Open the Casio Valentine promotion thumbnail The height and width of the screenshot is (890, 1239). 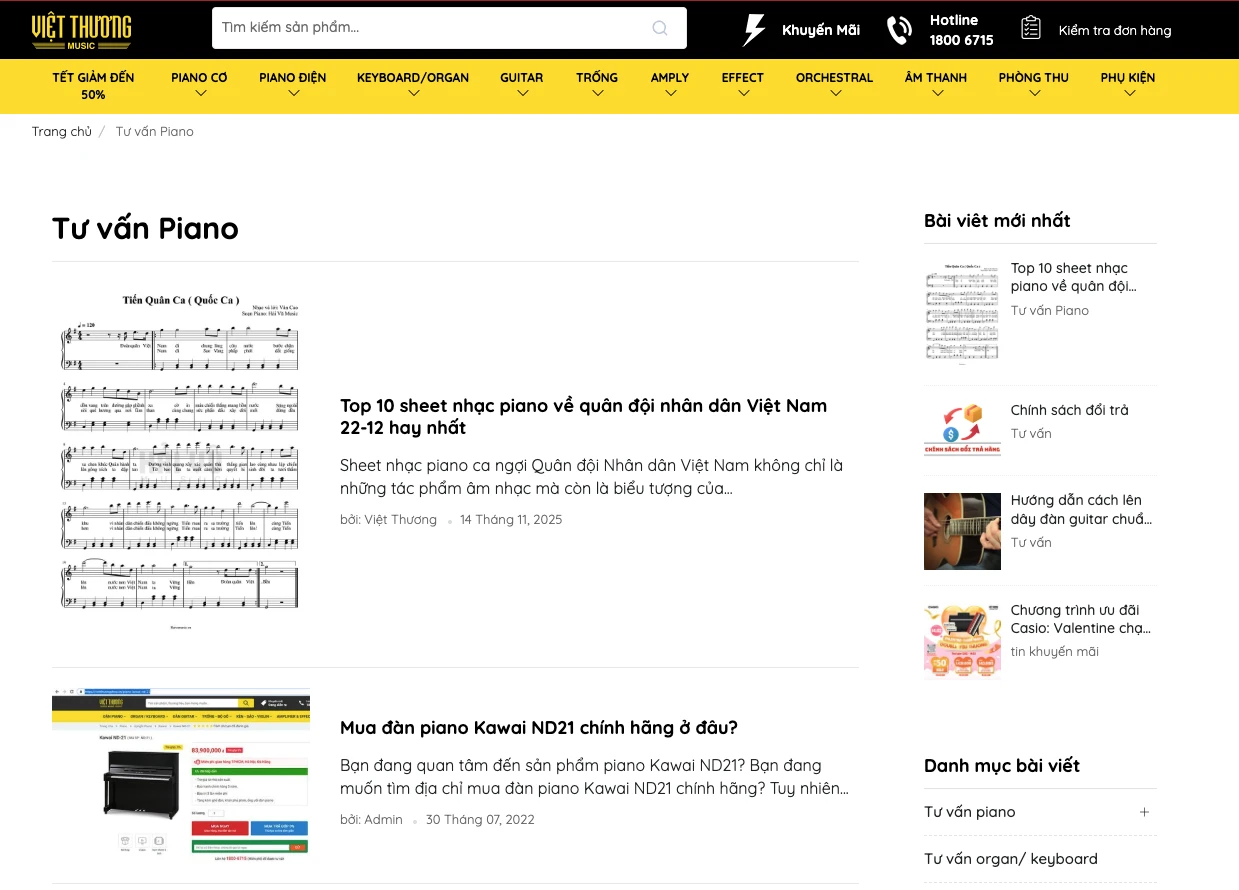click(961, 641)
